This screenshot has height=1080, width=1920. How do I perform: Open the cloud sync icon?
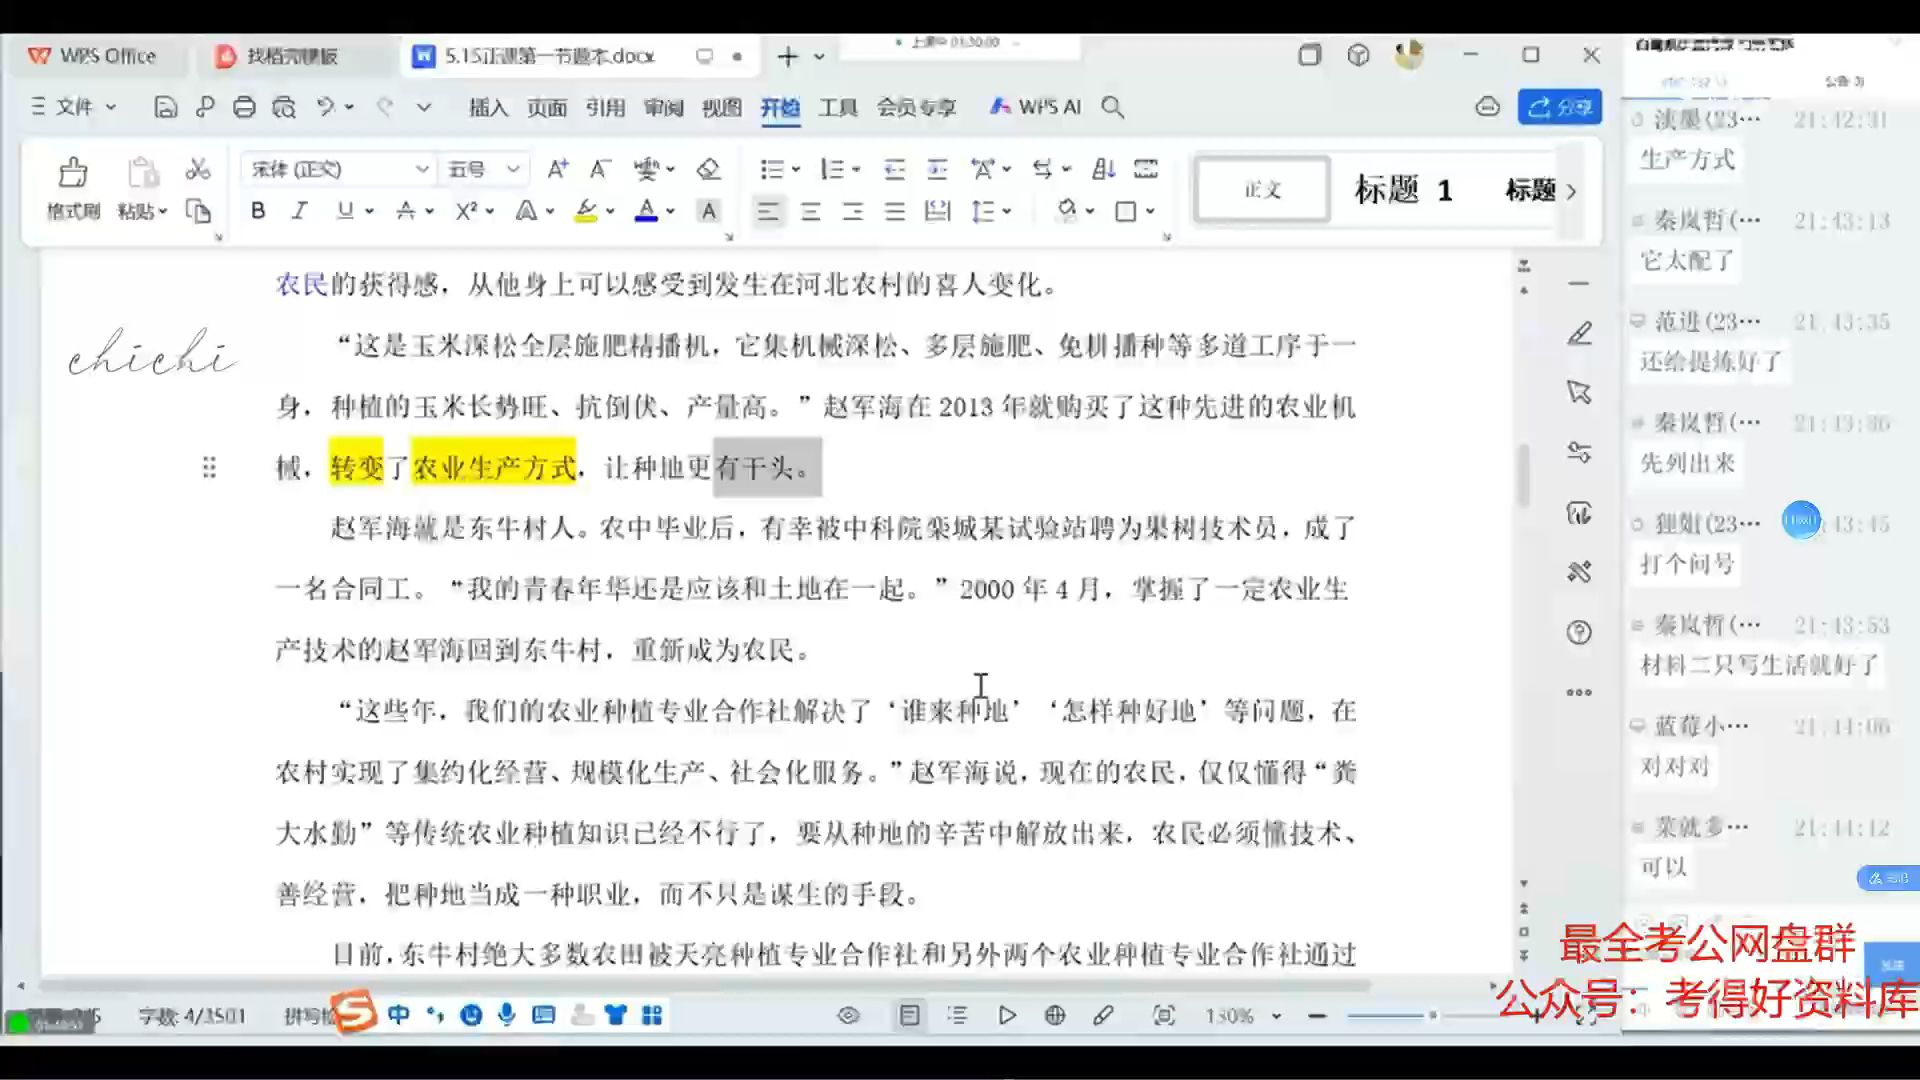(1488, 106)
